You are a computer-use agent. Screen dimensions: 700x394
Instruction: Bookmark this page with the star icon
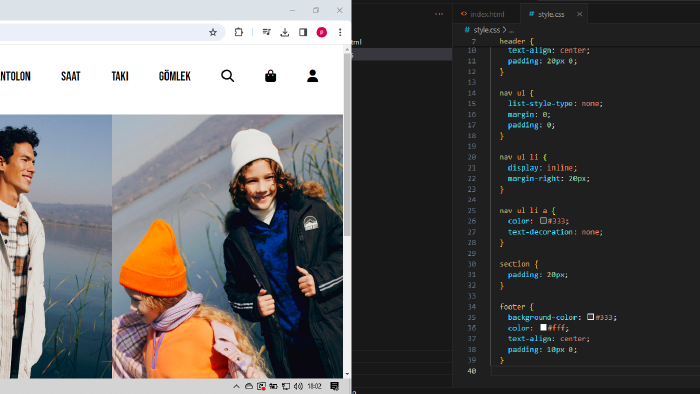coord(213,32)
